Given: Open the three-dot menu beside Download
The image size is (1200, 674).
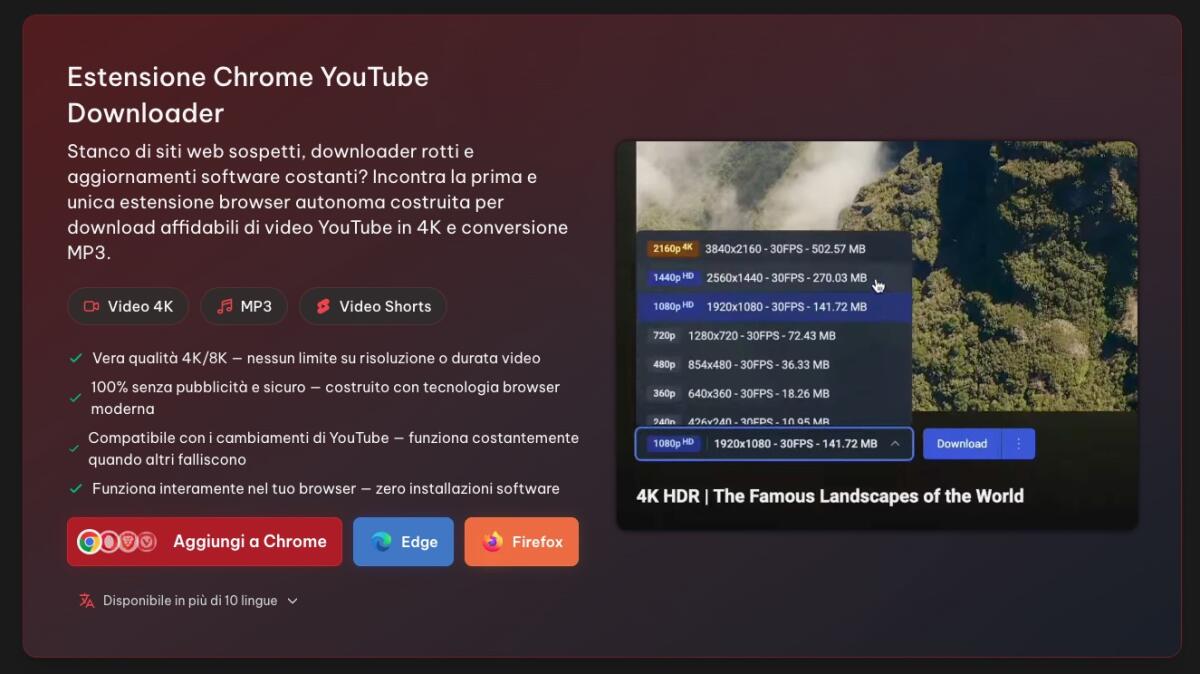Looking at the screenshot, I should coord(1019,443).
